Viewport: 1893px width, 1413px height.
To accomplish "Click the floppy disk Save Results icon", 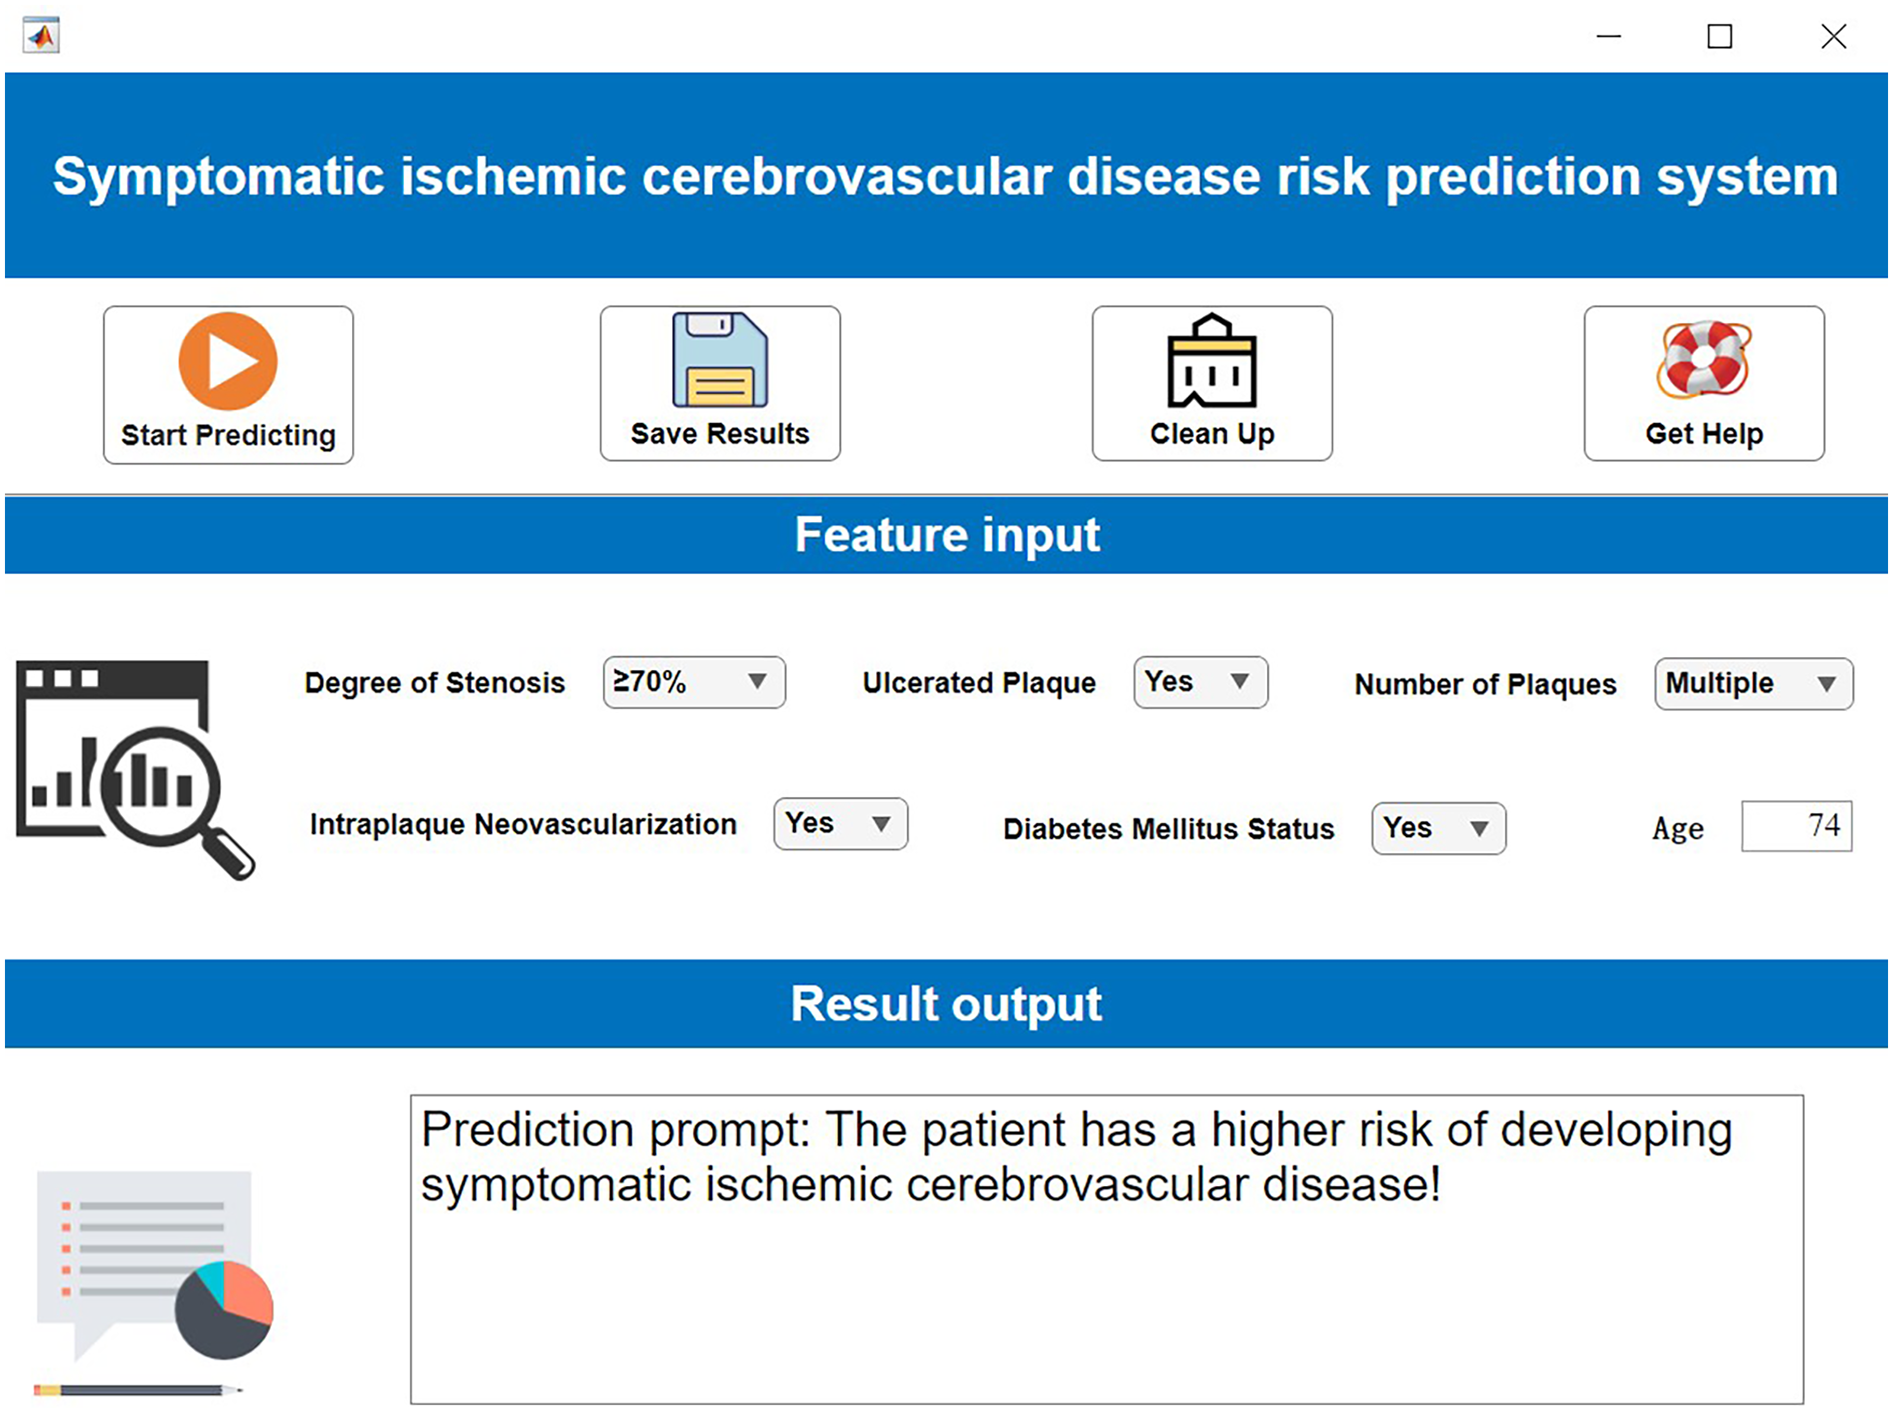I will (720, 360).
